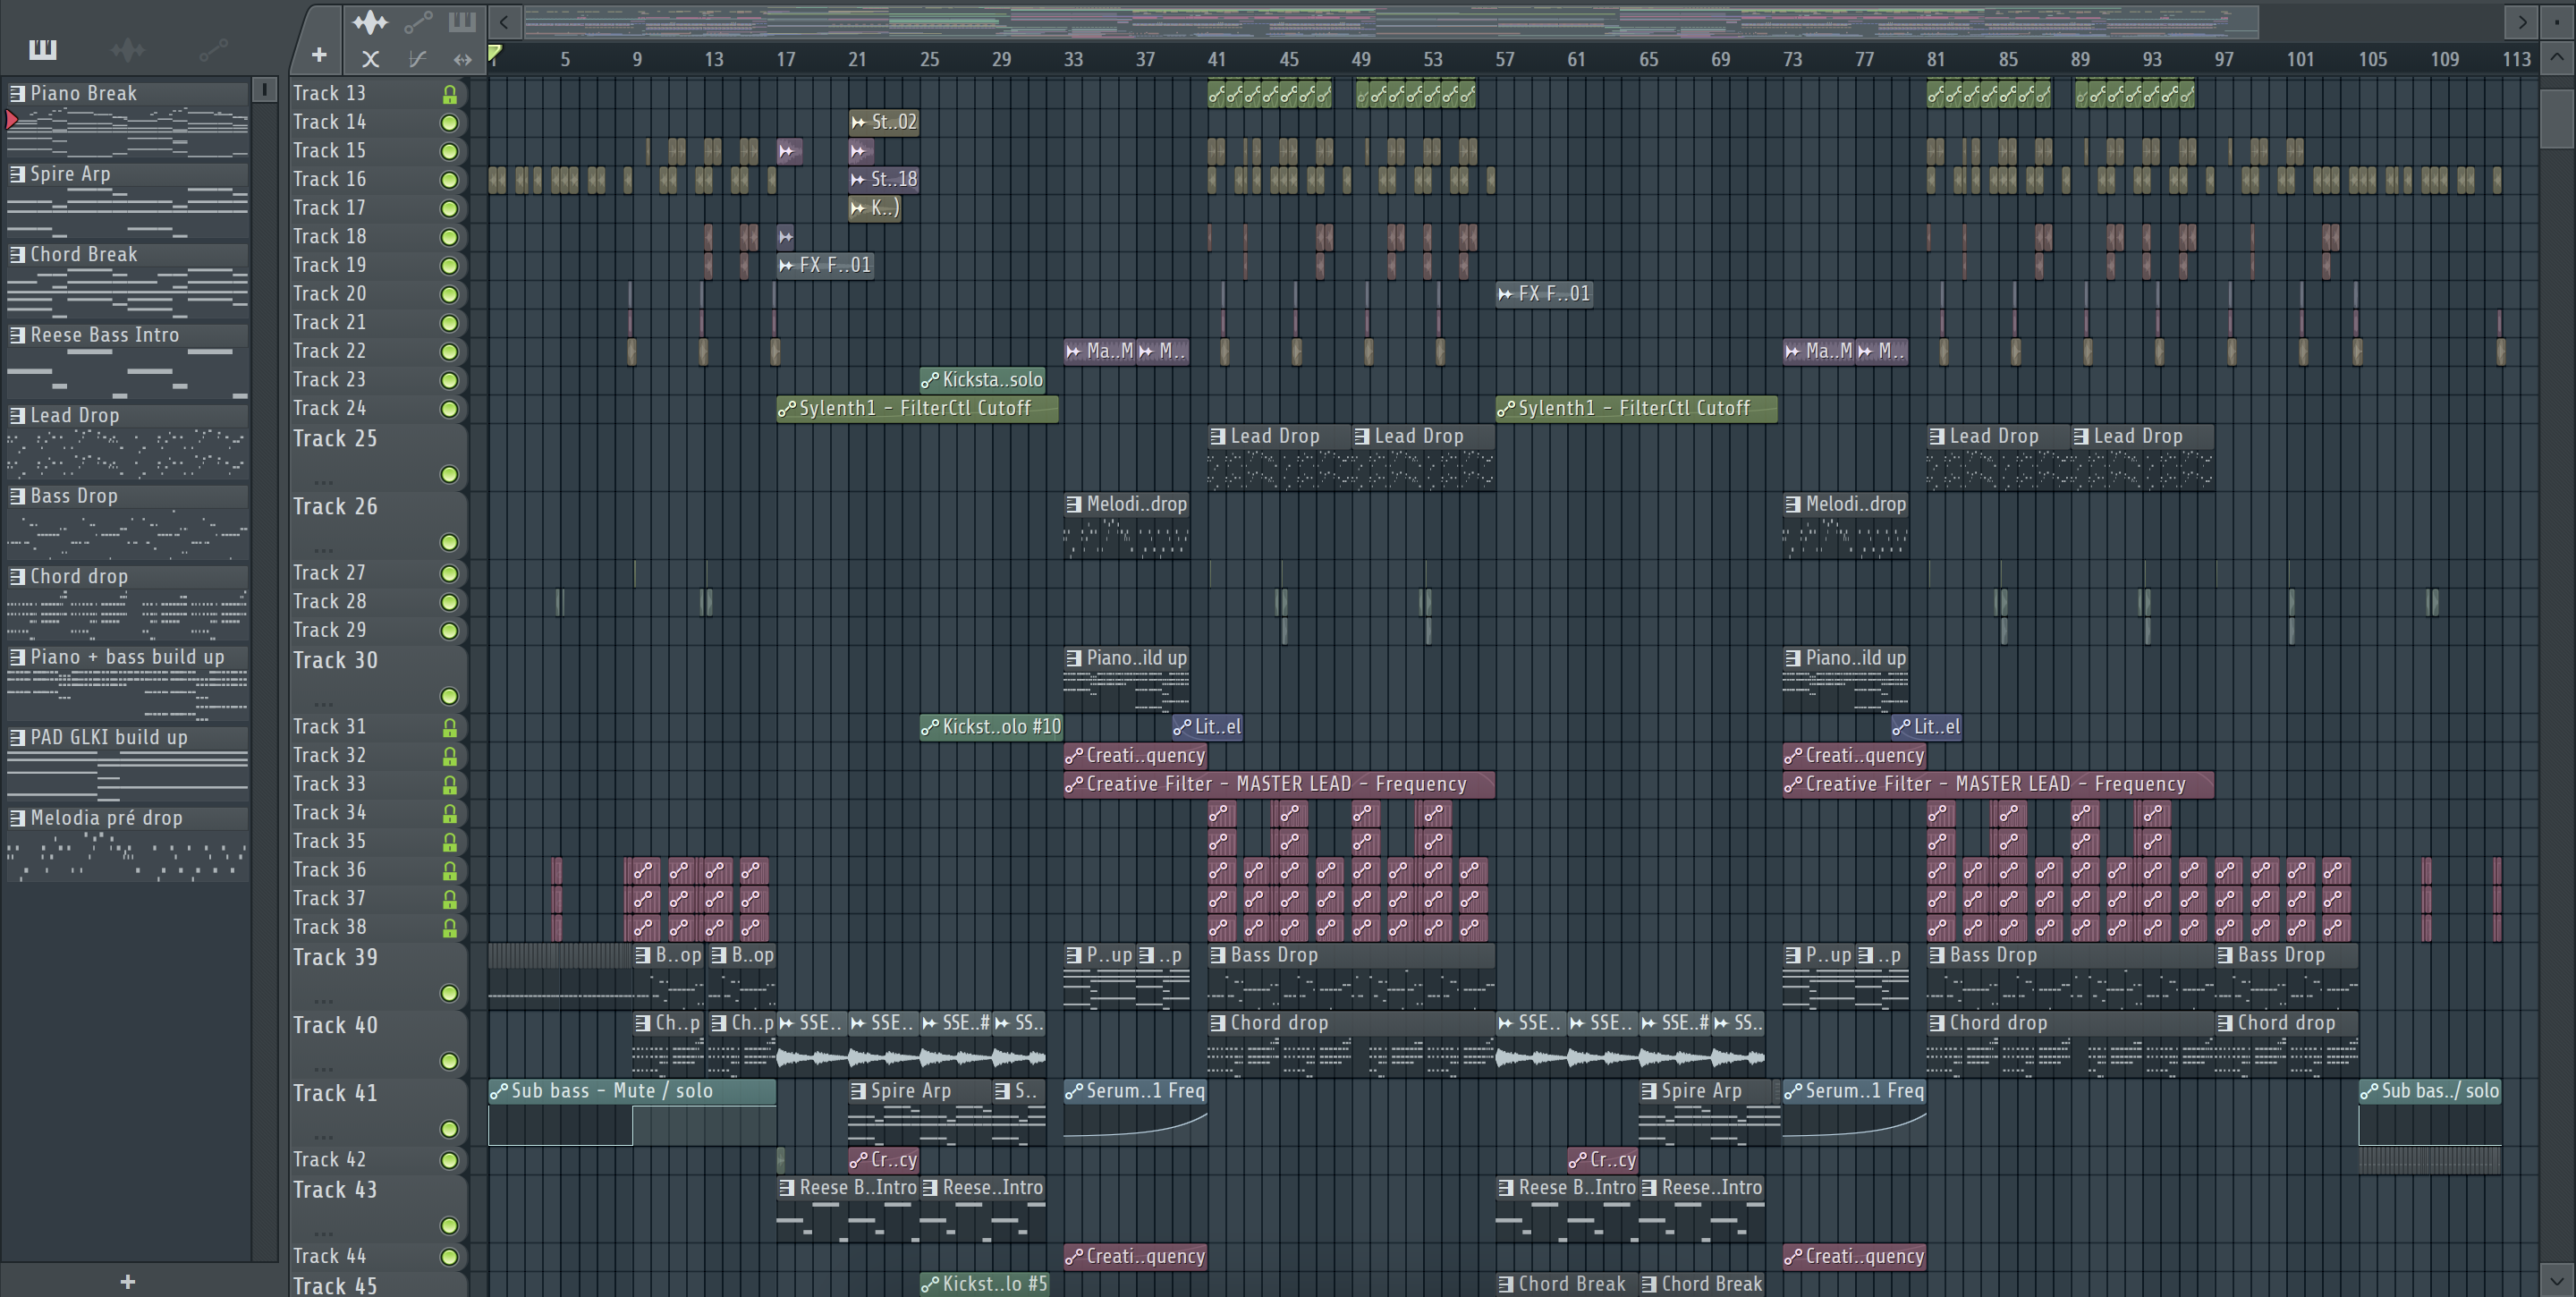Viewport: 2576px width, 1297px height.
Task: Open clip menu icon of Kicksta..solo clip
Action: click(930, 380)
